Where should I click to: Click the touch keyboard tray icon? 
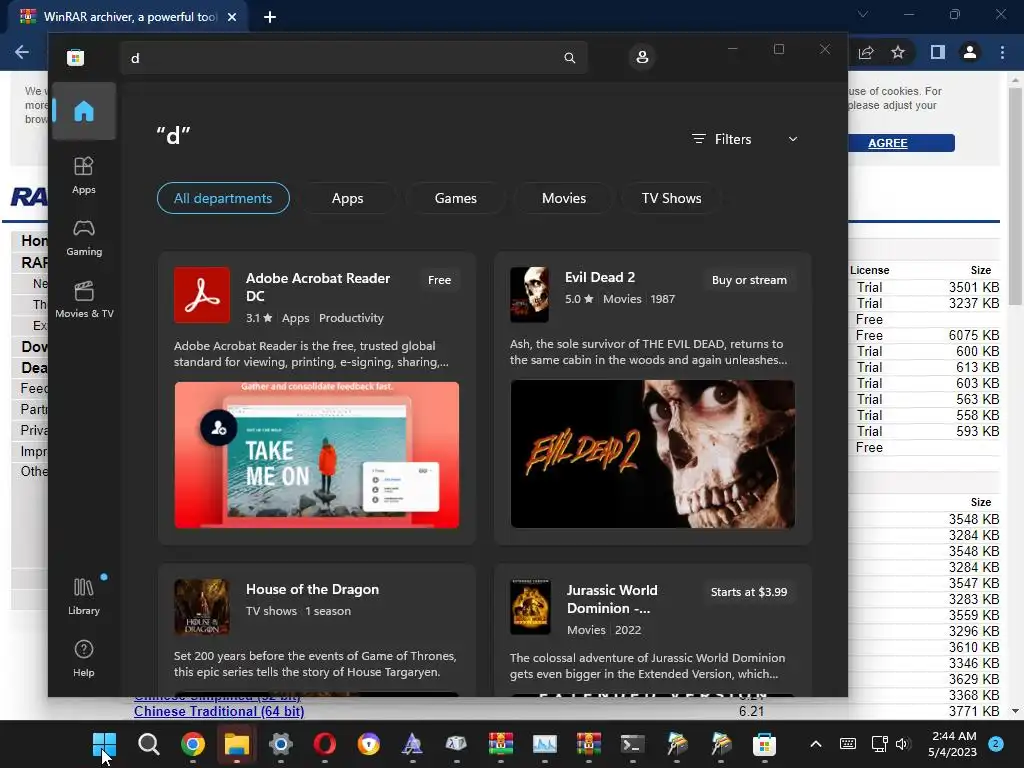click(x=848, y=744)
